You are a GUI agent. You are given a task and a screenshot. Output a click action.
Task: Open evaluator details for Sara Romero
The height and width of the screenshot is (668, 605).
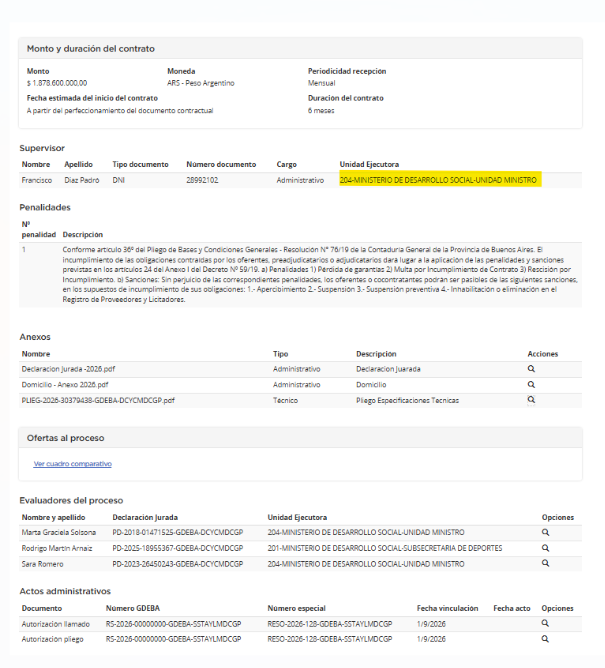(545, 564)
